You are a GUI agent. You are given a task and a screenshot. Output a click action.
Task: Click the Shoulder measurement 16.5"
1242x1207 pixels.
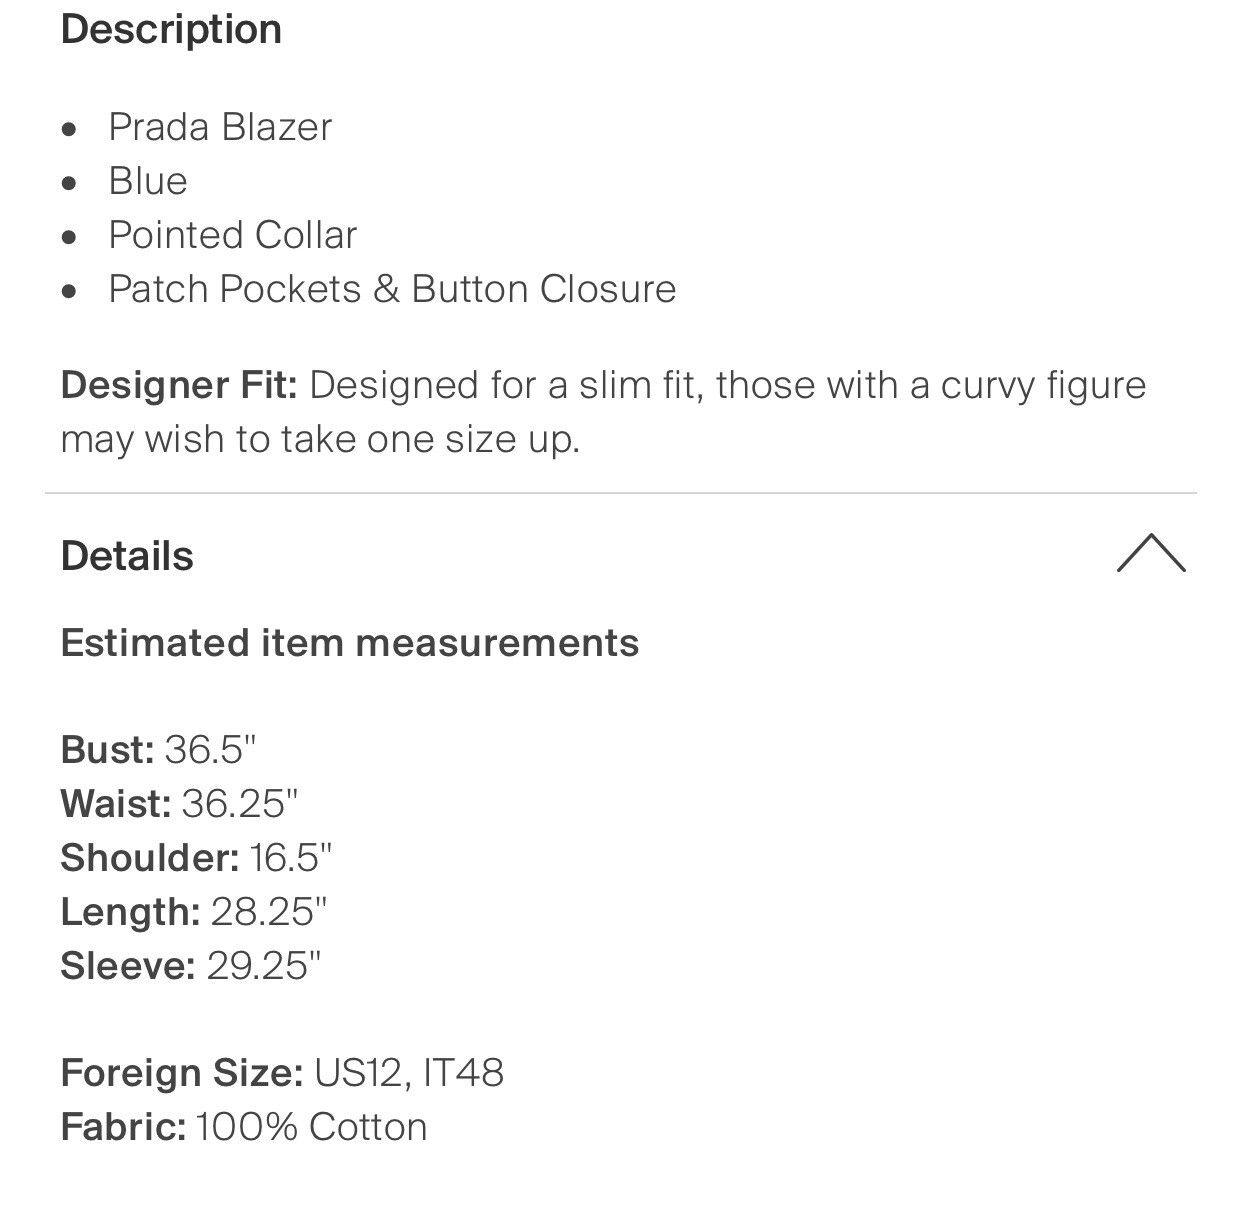point(290,858)
